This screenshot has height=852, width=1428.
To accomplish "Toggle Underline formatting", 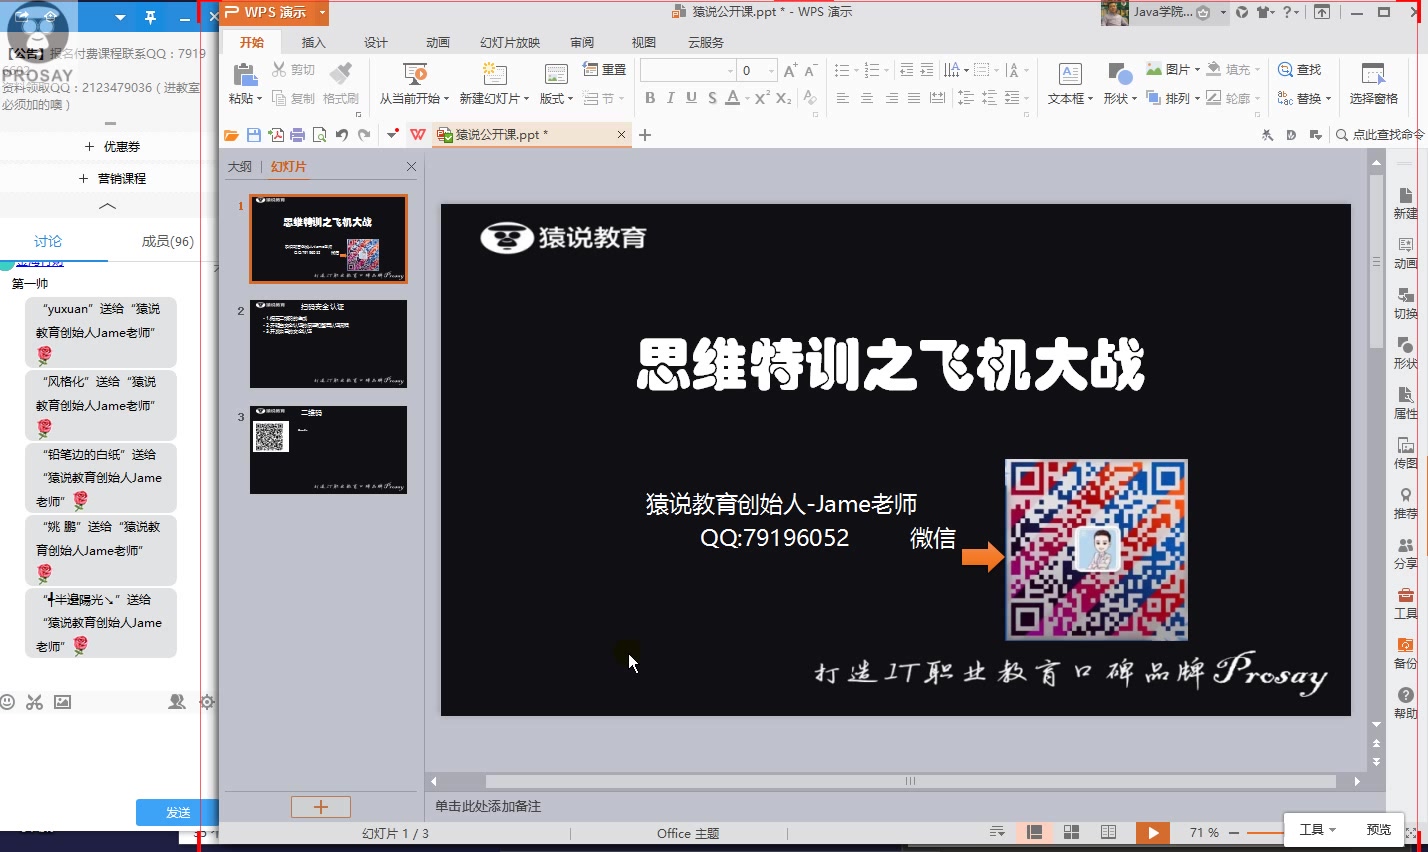I will [x=691, y=98].
